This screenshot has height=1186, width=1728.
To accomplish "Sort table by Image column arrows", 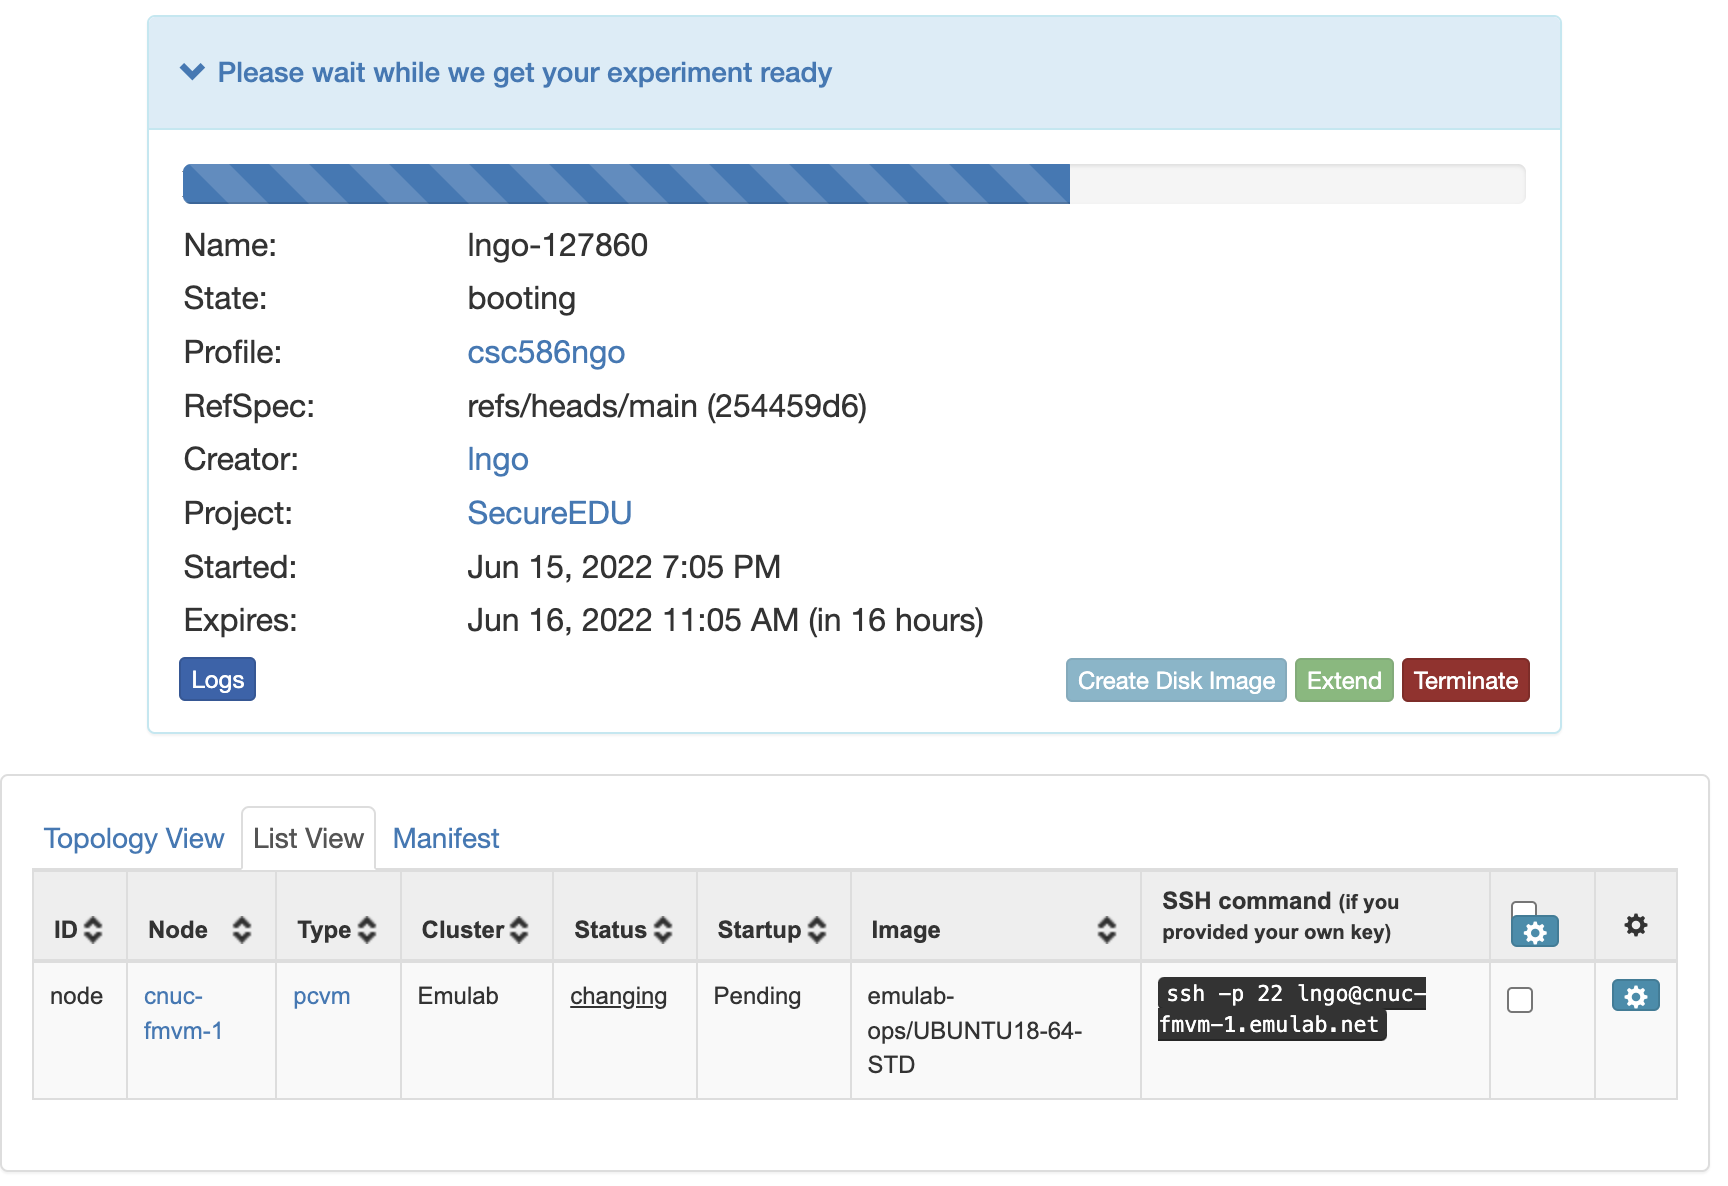I will click(1106, 930).
